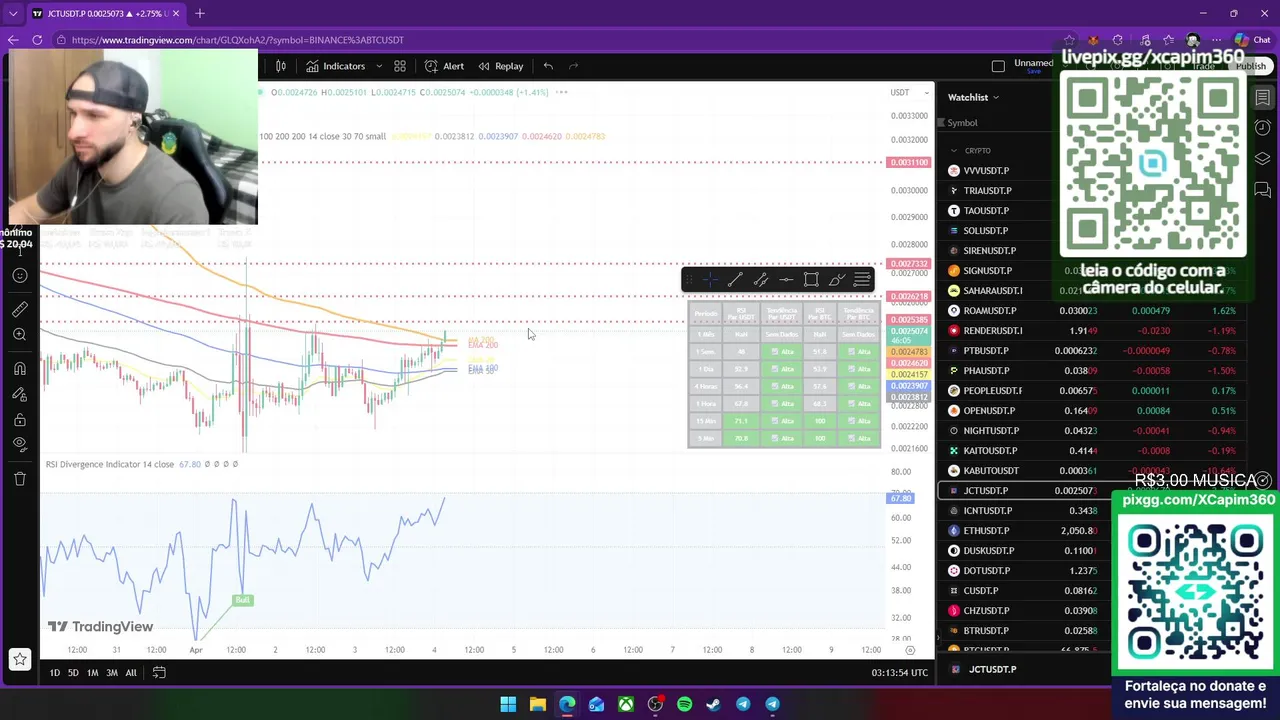
Task: Toggle Stay in Drawing Mode pencil lock
Action: click(20, 394)
